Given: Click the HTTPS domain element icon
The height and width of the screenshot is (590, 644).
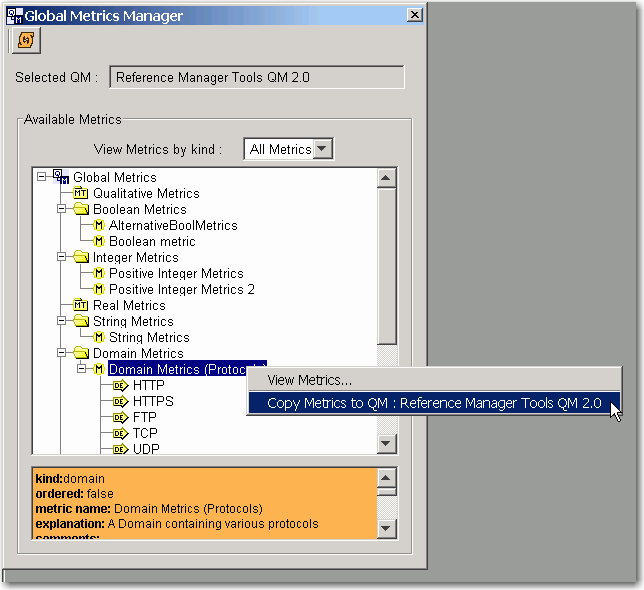Looking at the screenshot, I should pyautogui.click(x=120, y=401).
